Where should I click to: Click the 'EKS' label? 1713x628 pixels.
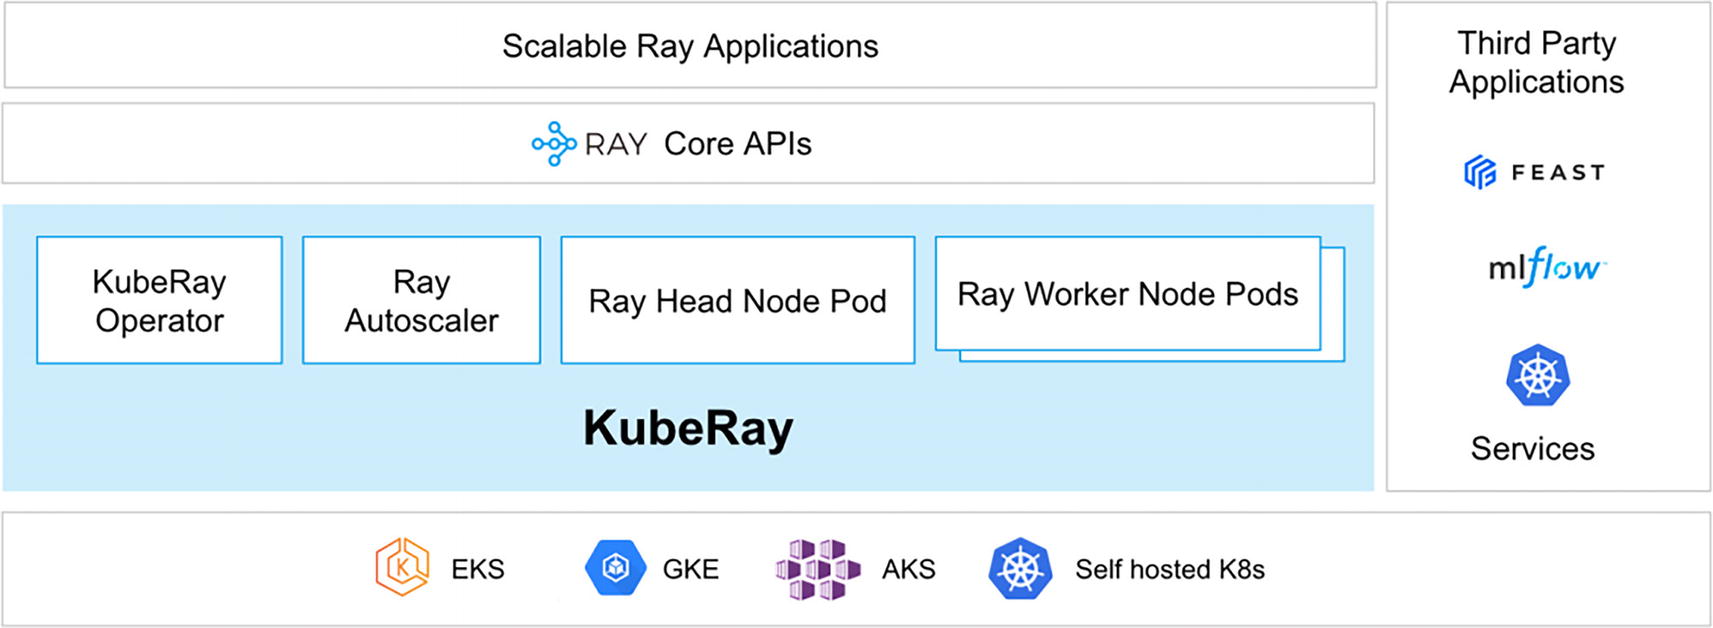tap(478, 569)
